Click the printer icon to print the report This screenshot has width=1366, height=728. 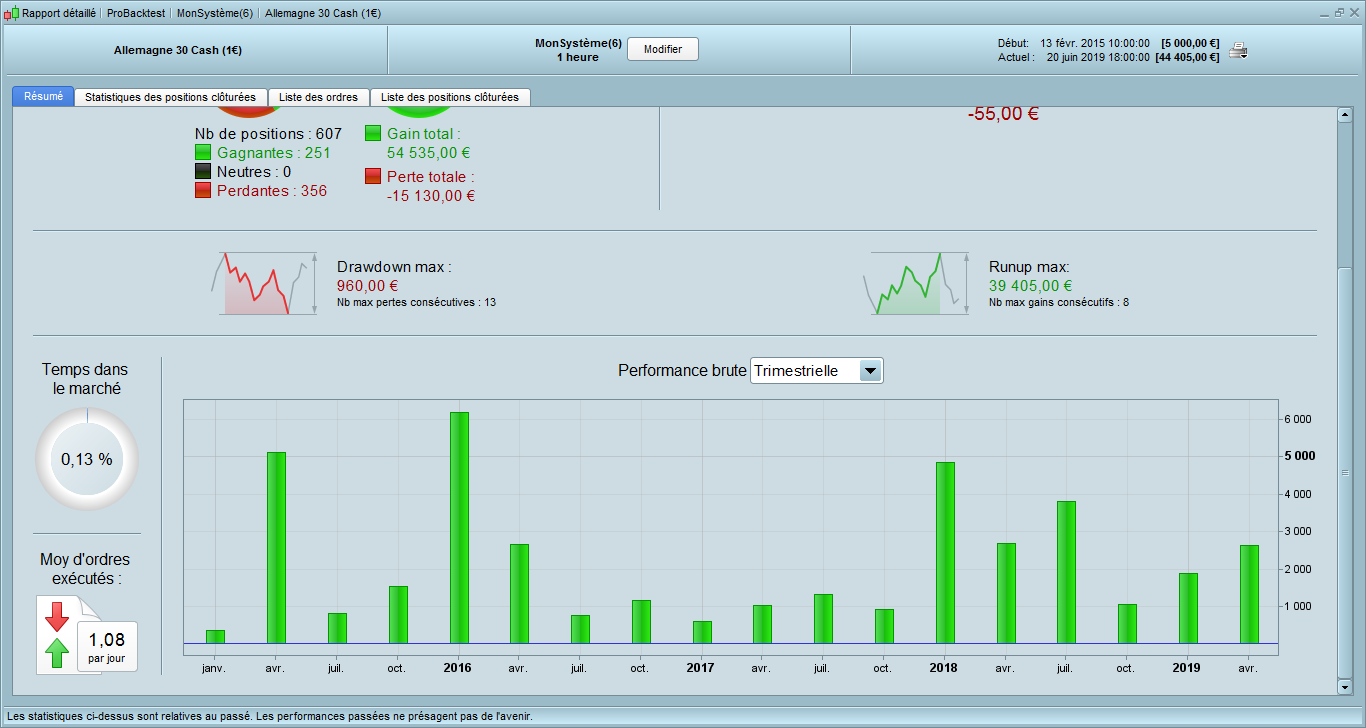coord(1238,51)
